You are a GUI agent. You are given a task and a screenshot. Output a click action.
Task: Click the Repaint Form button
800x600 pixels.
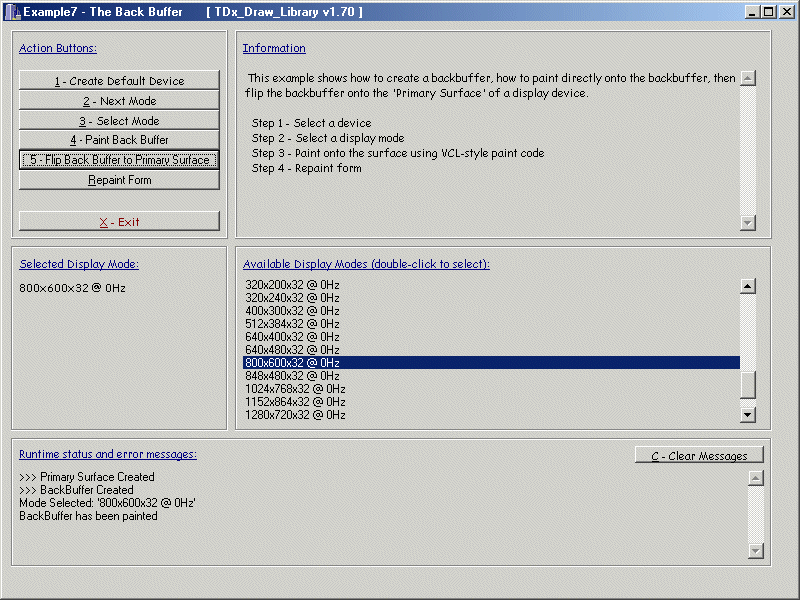(x=119, y=180)
